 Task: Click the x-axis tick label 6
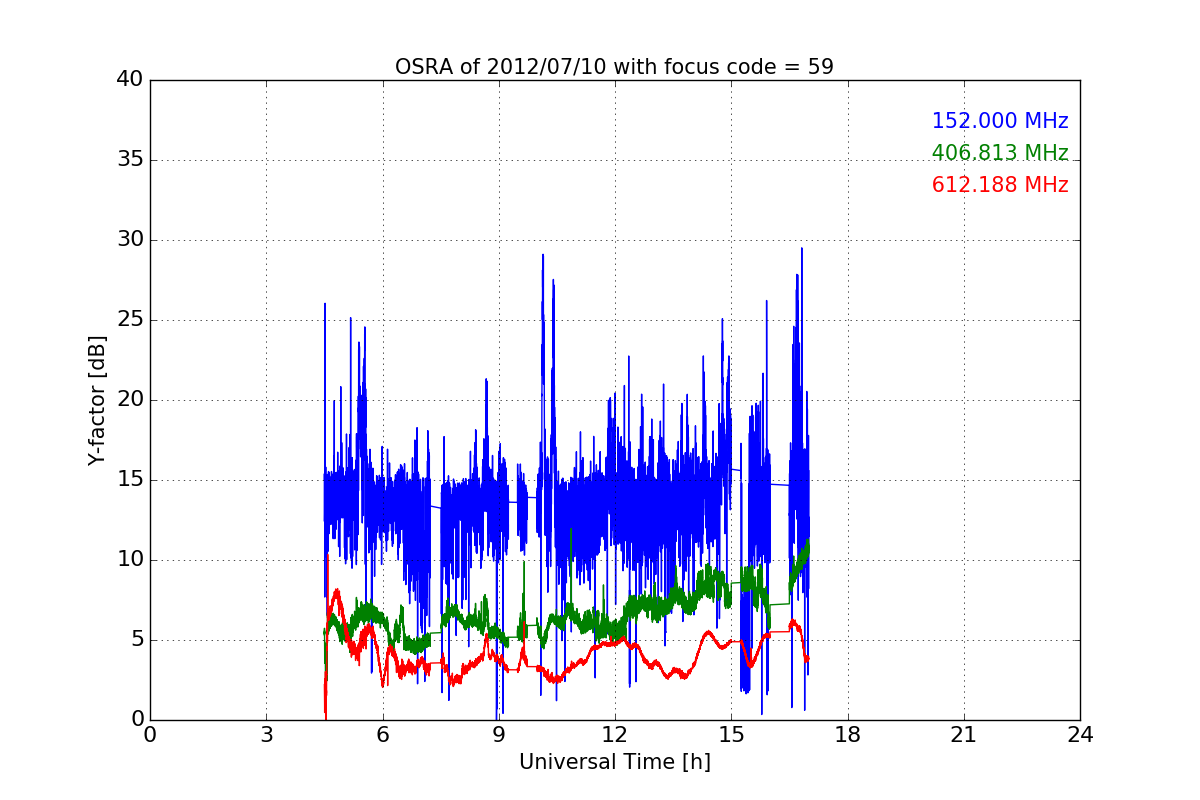(383, 735)
